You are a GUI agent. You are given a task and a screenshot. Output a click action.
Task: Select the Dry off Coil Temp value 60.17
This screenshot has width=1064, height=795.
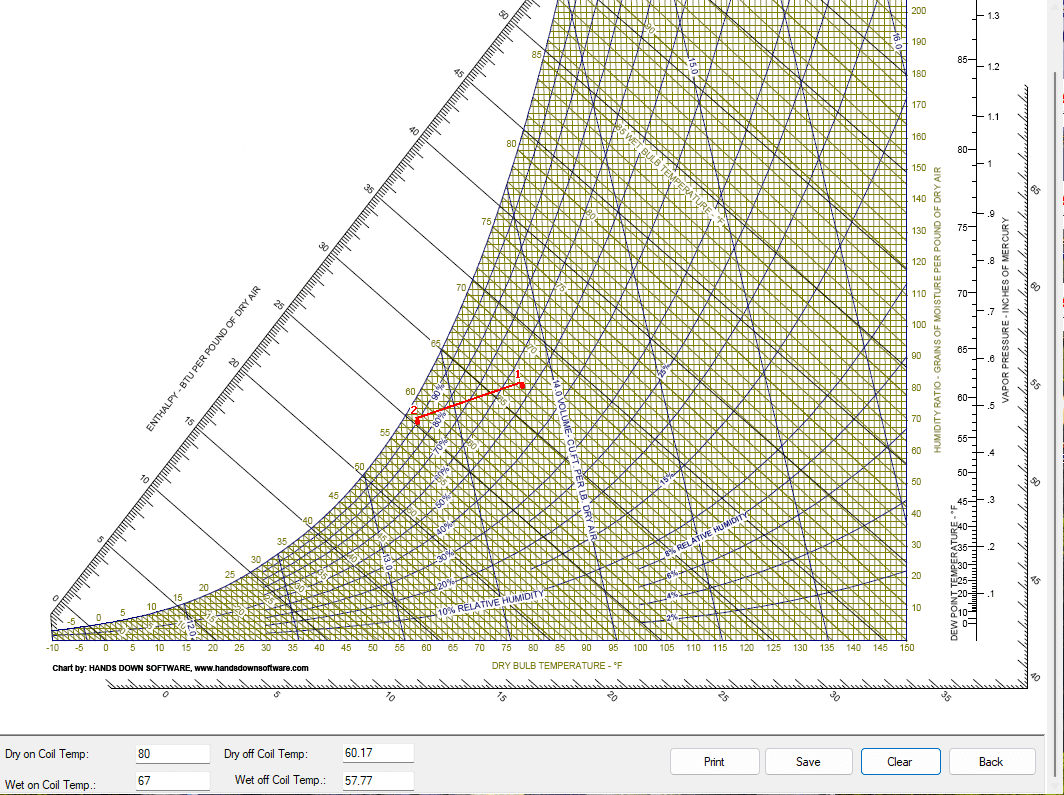(378, 753)
